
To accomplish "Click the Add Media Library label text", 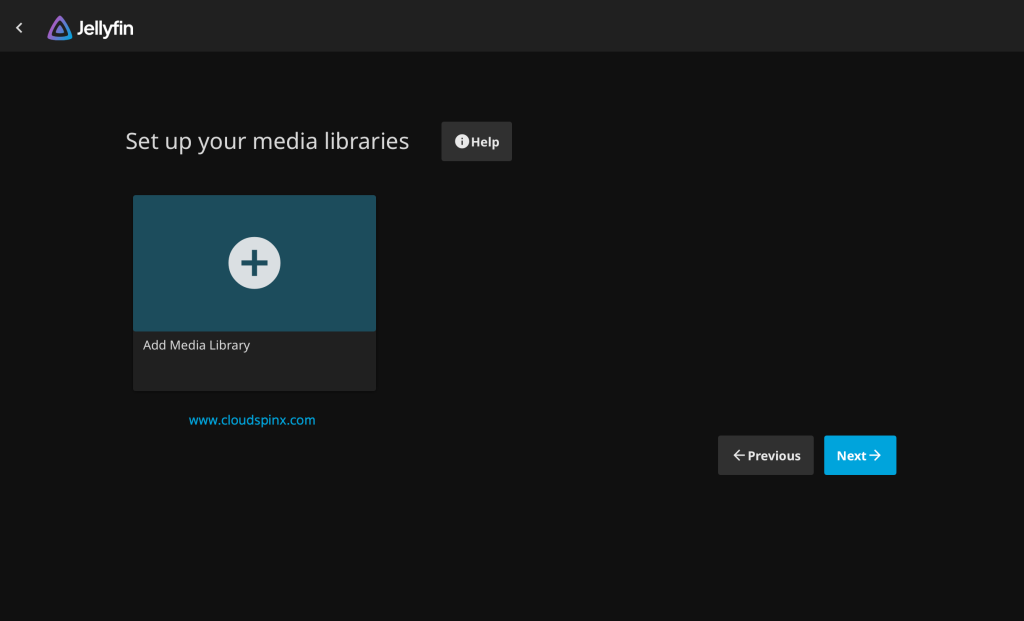I will 196,344.
